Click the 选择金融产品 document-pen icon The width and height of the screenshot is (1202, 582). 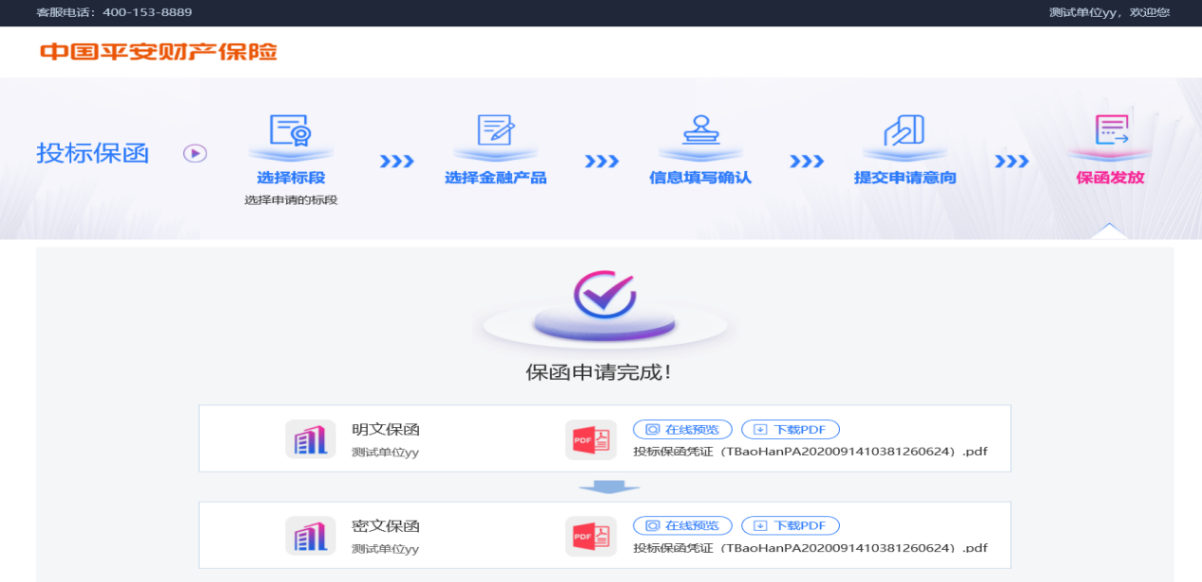click(495, 131)
